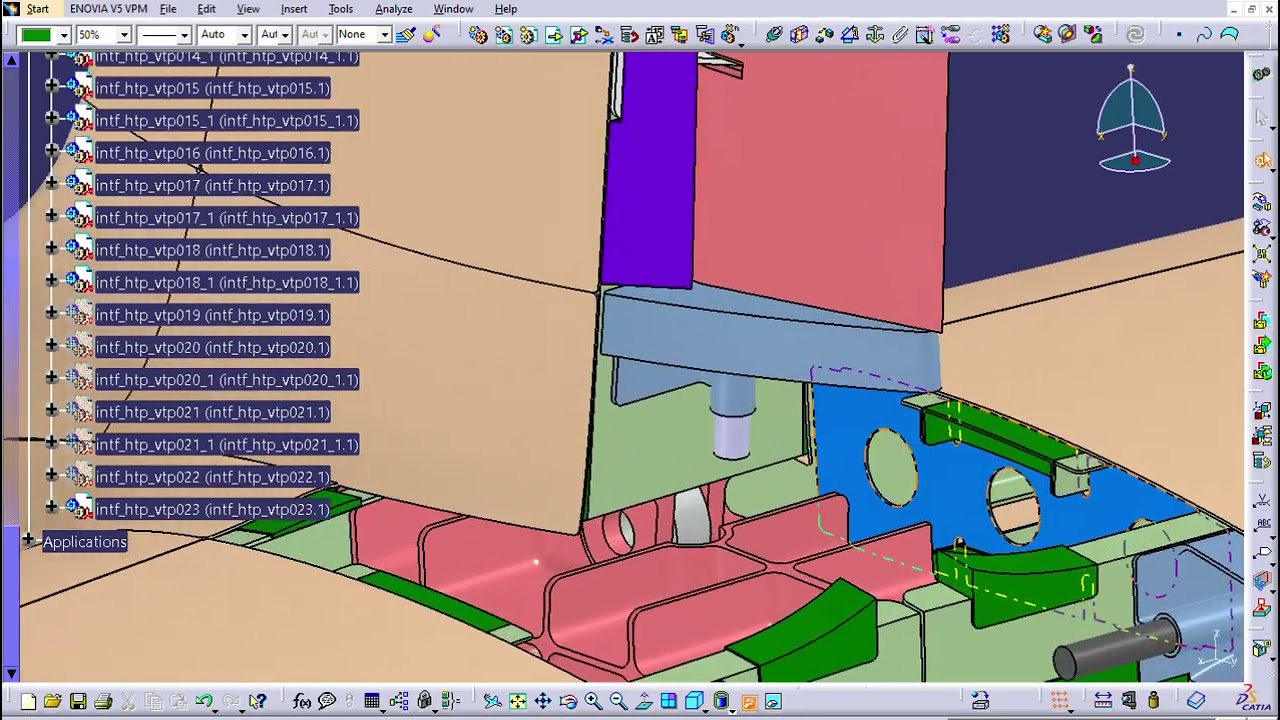Click the Zoom Out magnifier icon

point(618,701)
